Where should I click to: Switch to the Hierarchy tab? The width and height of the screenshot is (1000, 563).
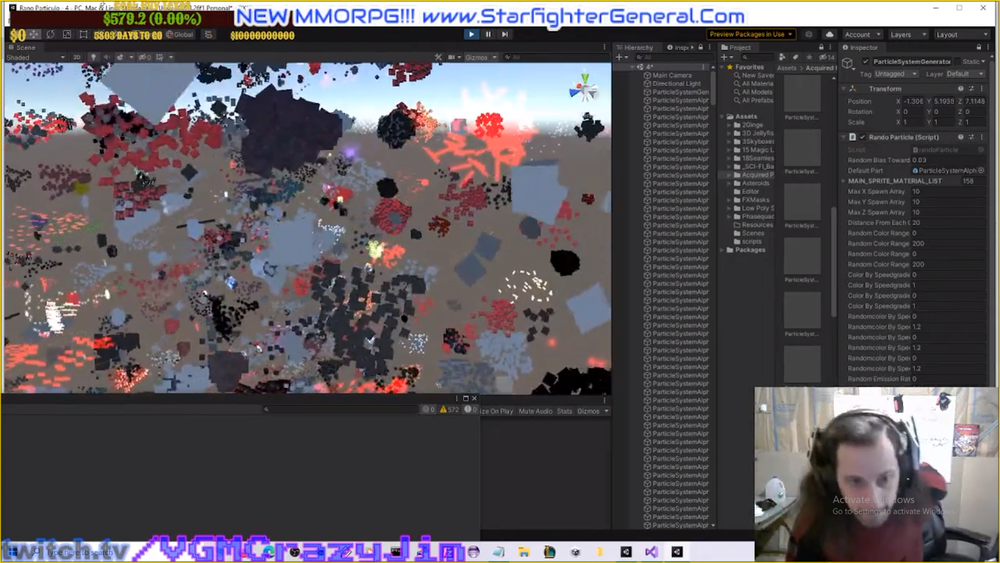[x=635, y=47]
